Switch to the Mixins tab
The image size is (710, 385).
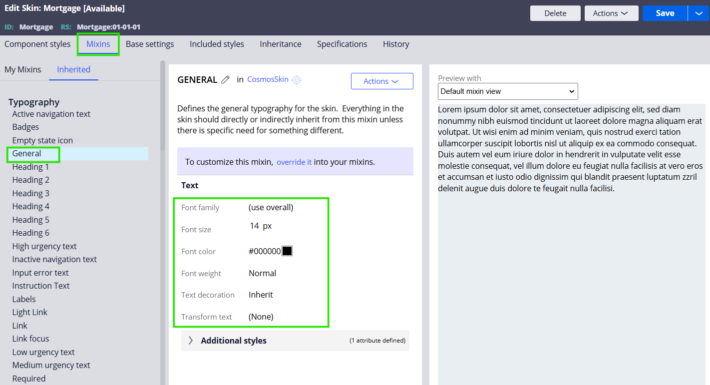98,44
